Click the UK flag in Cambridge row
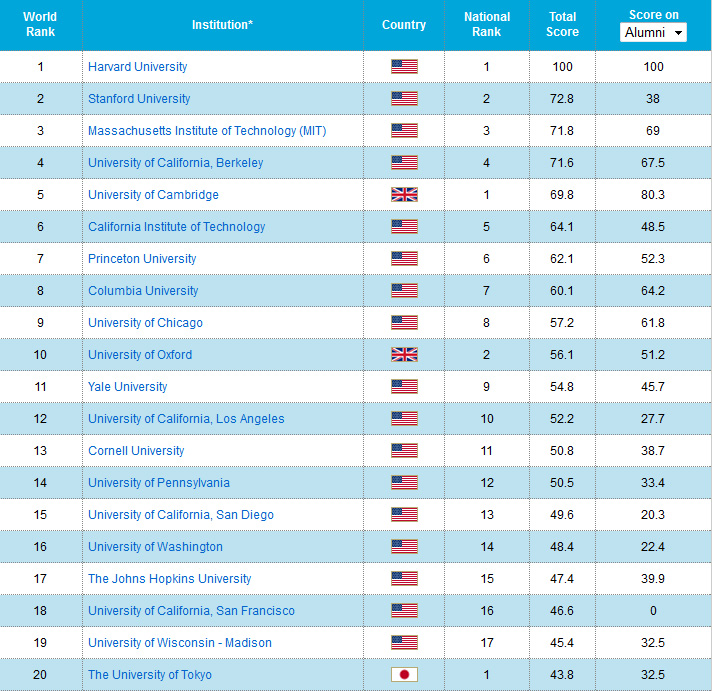 (404, 195)
